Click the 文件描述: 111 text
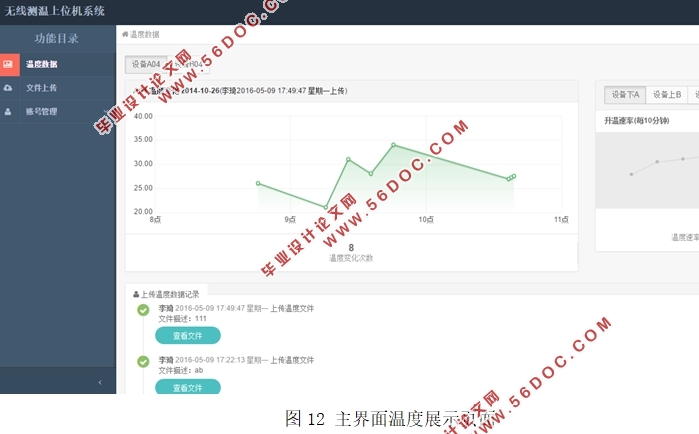The image size is (699, 434). point(182,319)
